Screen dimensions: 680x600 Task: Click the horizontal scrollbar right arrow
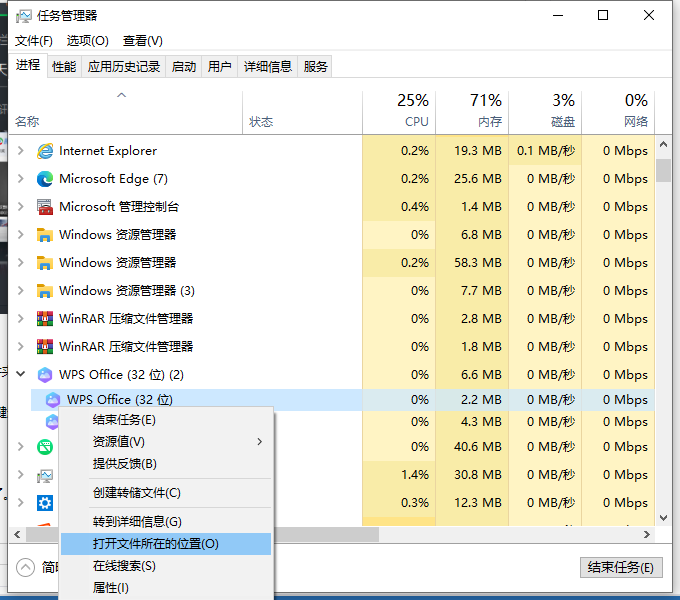pos(647,535)
